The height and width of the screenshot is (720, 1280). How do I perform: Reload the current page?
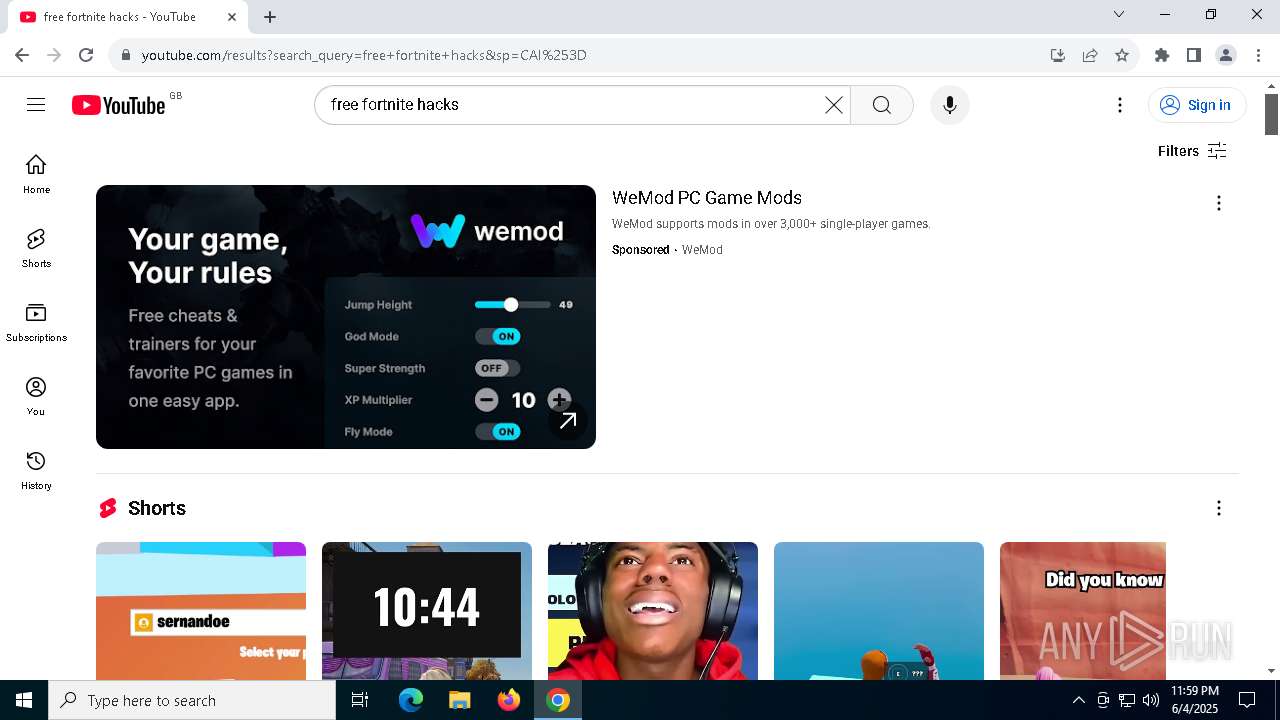86,55
